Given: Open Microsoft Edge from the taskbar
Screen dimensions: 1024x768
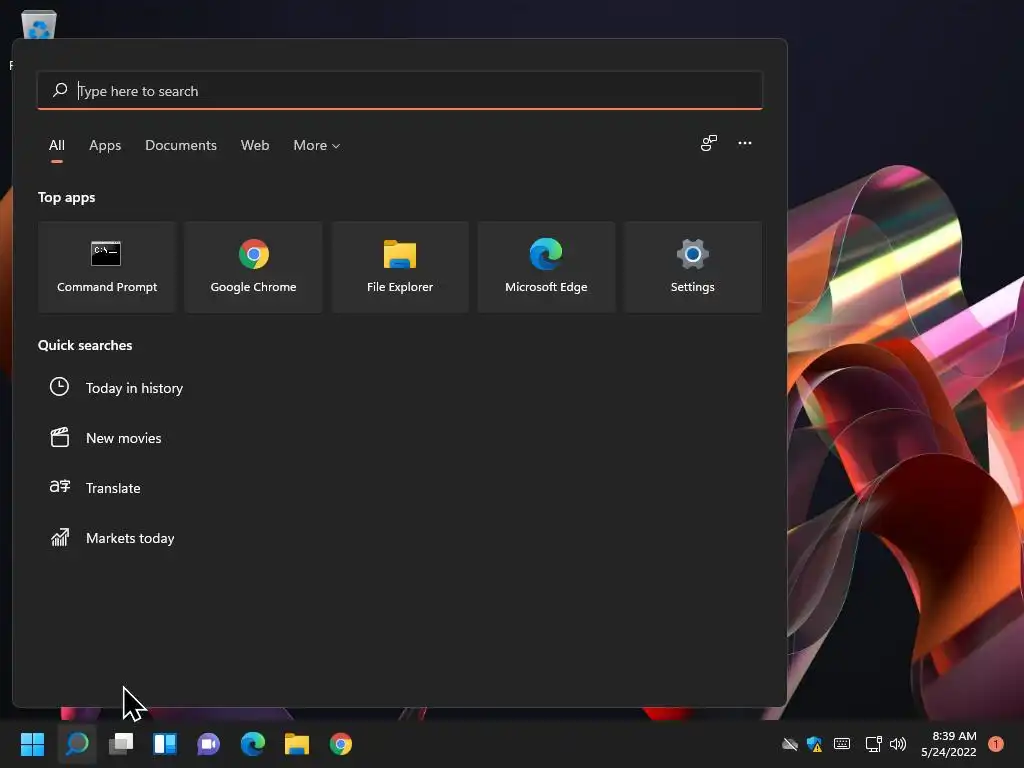Looking at the screenshot, I should (x=253, y=744).
